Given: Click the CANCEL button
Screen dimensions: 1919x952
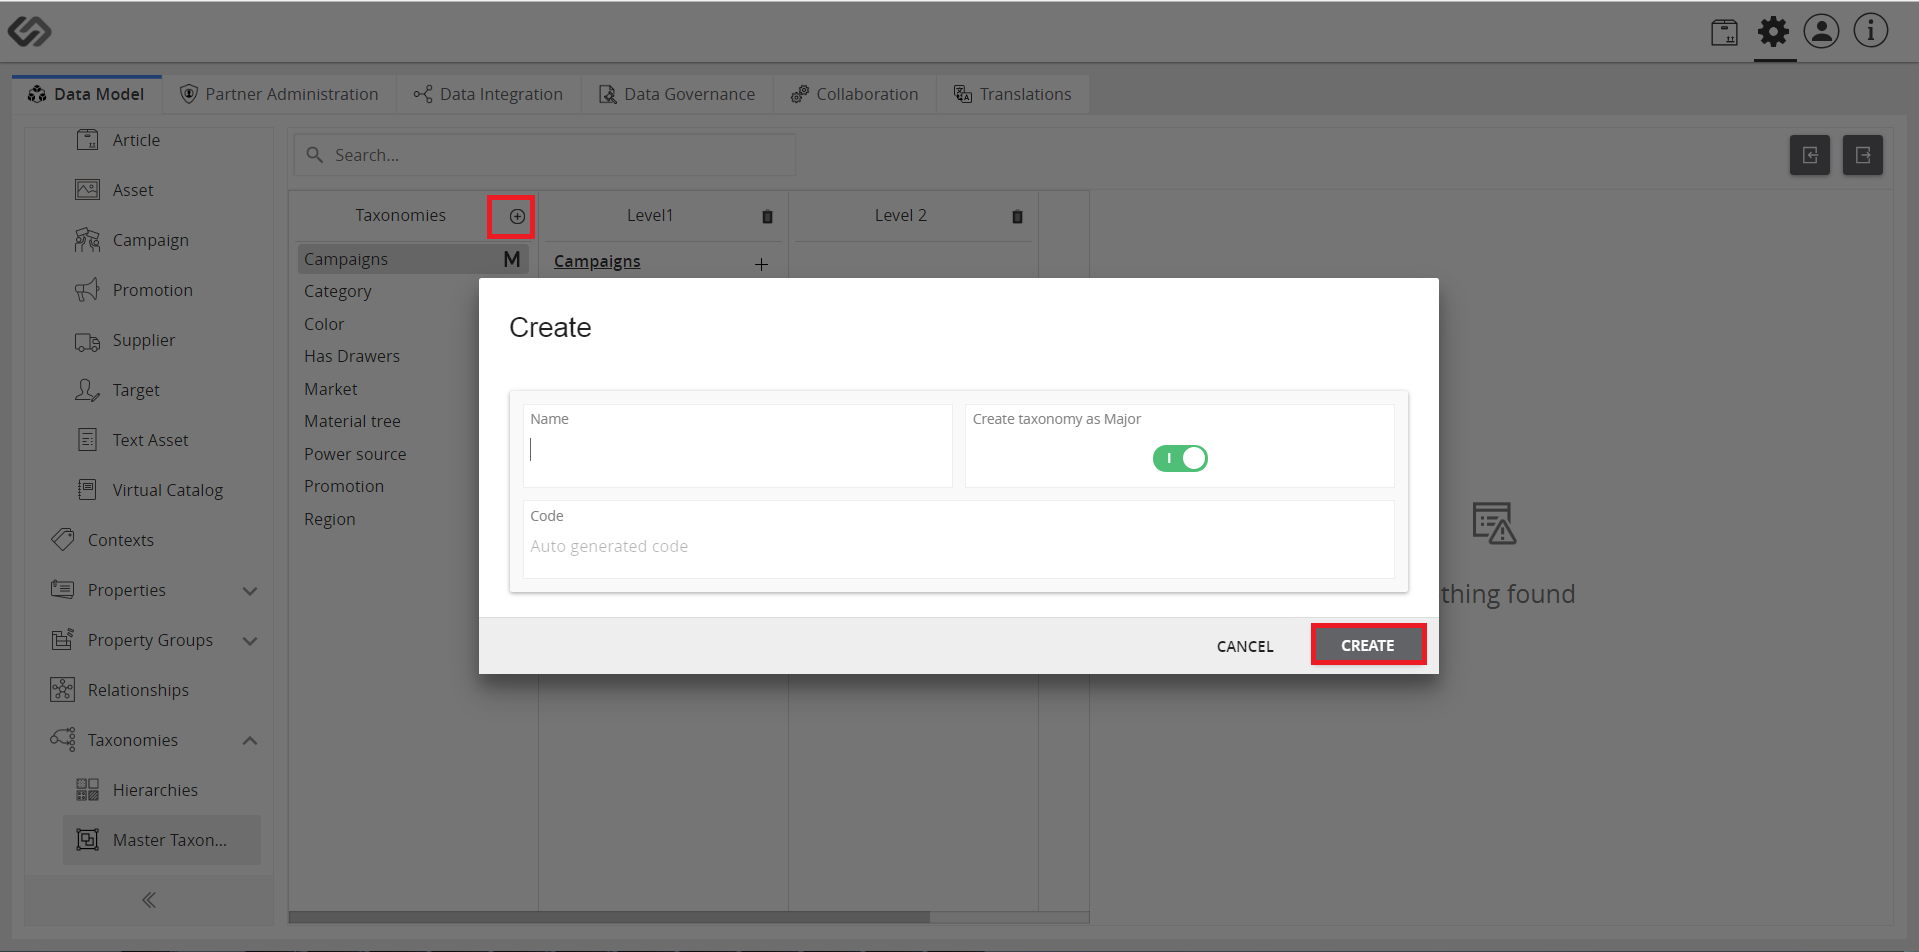Looking at the screenshot, I should pyautogui.click(x=1245, y=646).
